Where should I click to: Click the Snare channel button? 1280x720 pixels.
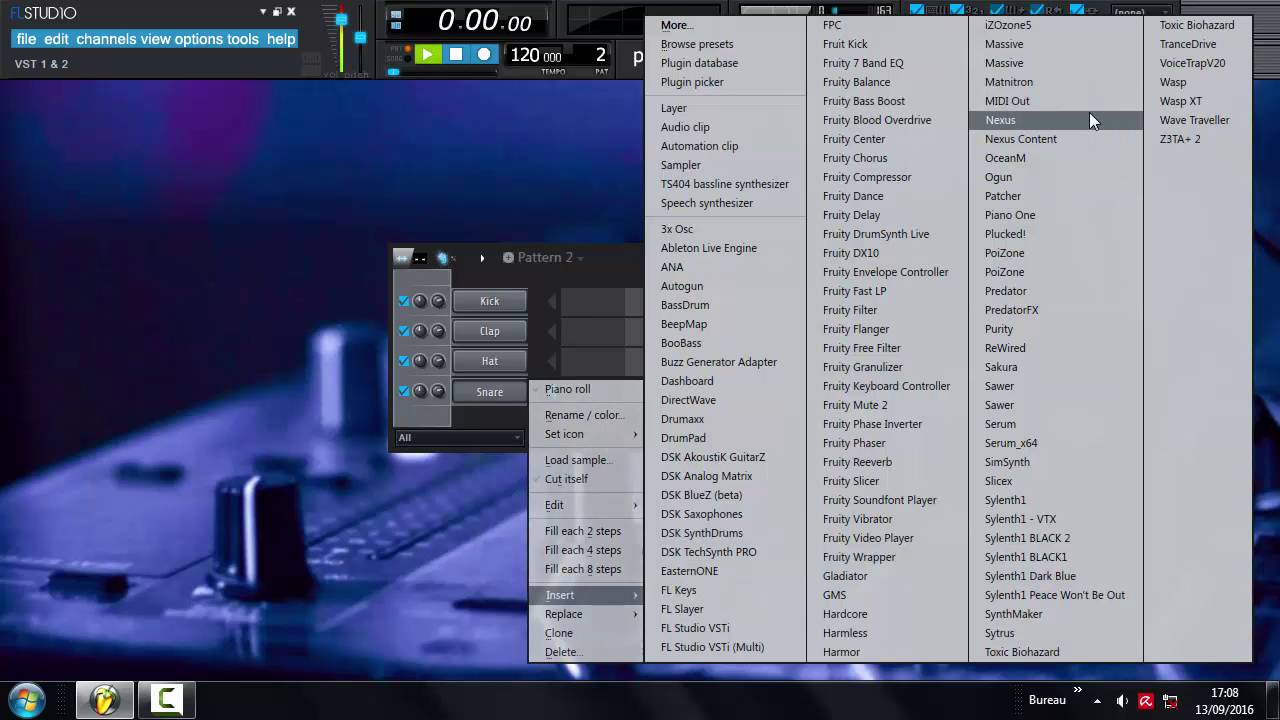pyautogui.click(x=489, y=392)
